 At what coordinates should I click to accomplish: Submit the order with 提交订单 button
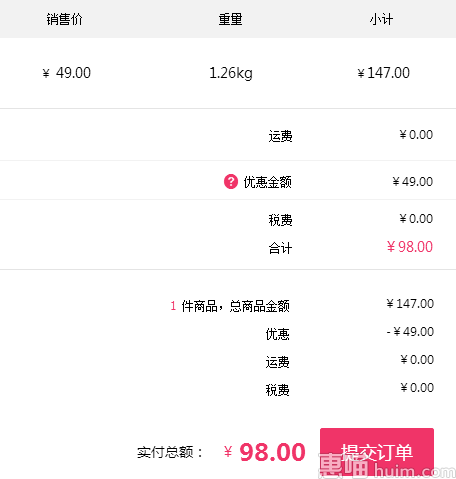pos(377,452)
